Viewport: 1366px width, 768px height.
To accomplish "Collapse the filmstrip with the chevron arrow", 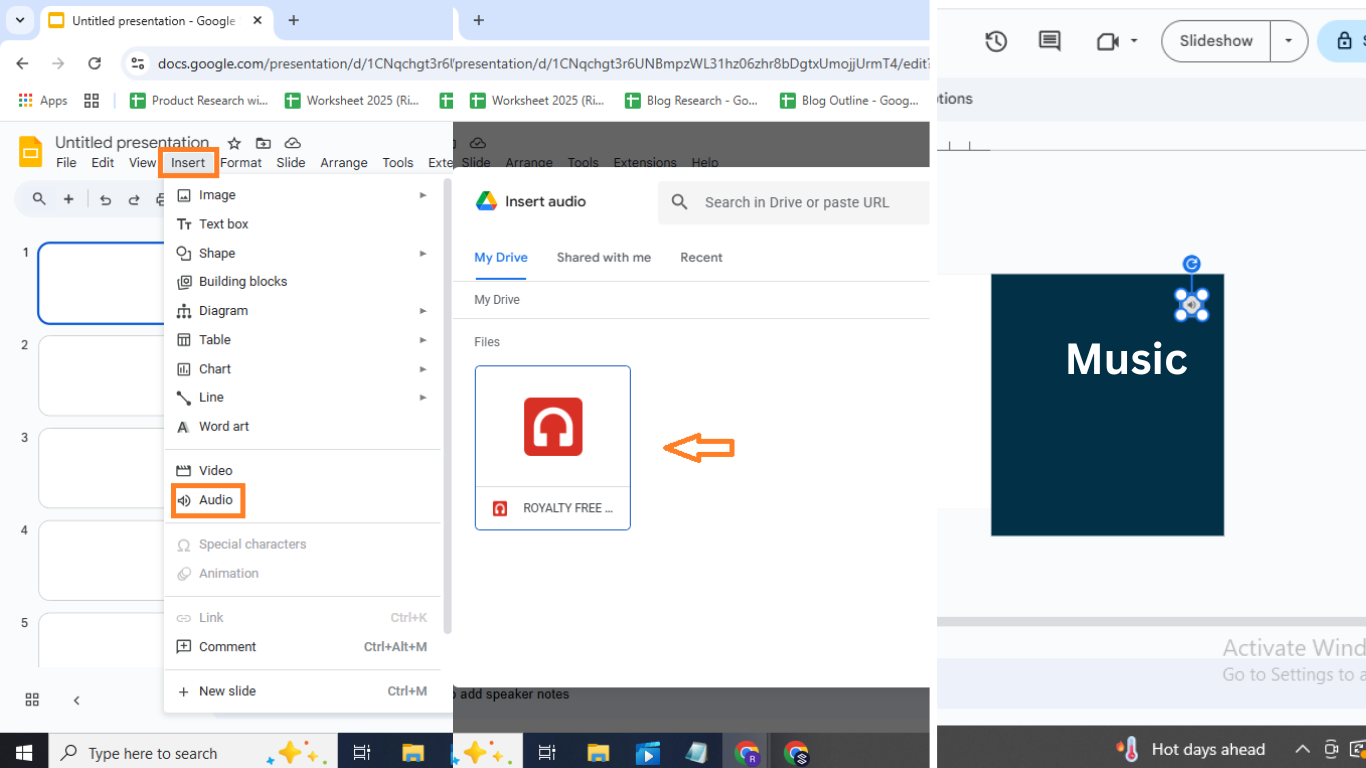I will tap(77, 700).
